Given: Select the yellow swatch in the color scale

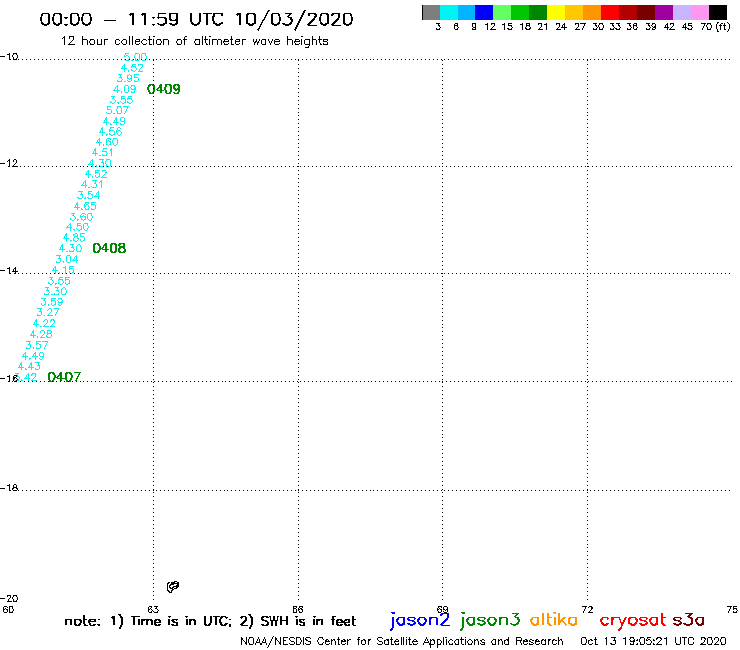Looking at the screenshot, I should coord(556,12).
